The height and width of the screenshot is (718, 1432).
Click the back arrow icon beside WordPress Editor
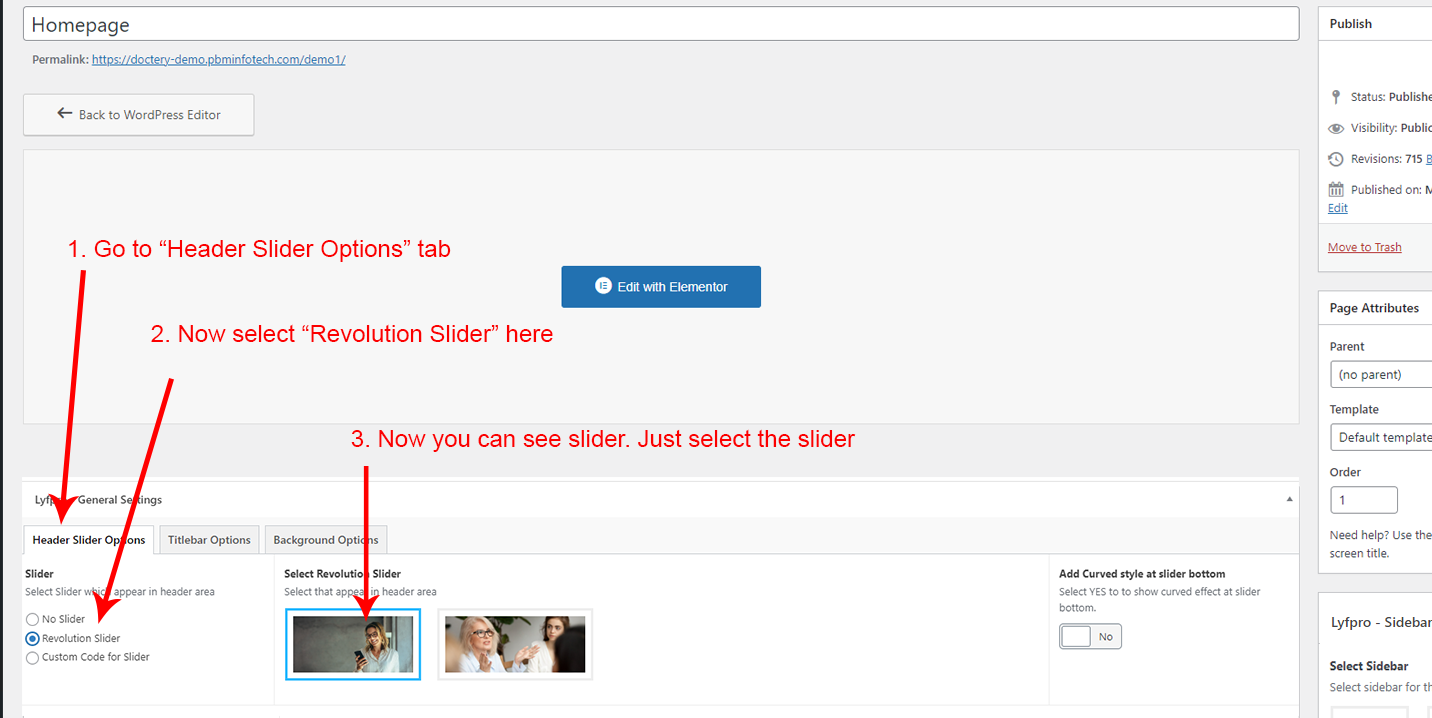(65, 114)
